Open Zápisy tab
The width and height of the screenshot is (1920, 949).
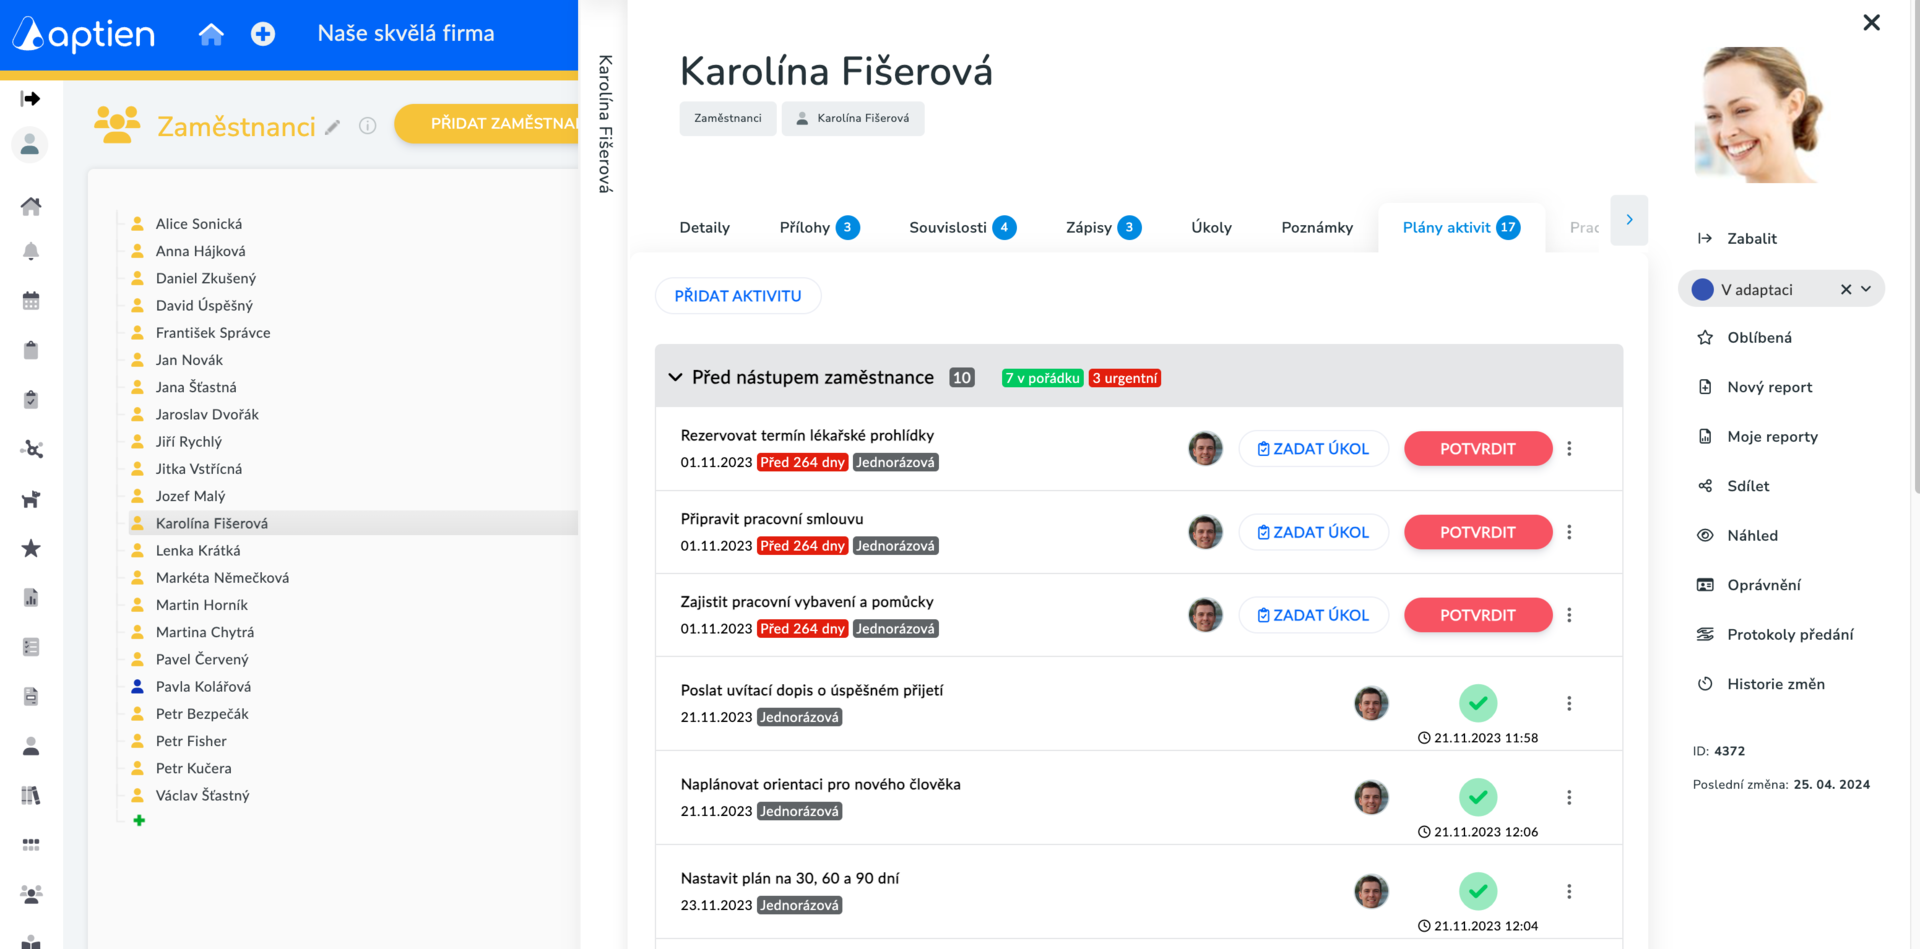(x=1103, y=228)
